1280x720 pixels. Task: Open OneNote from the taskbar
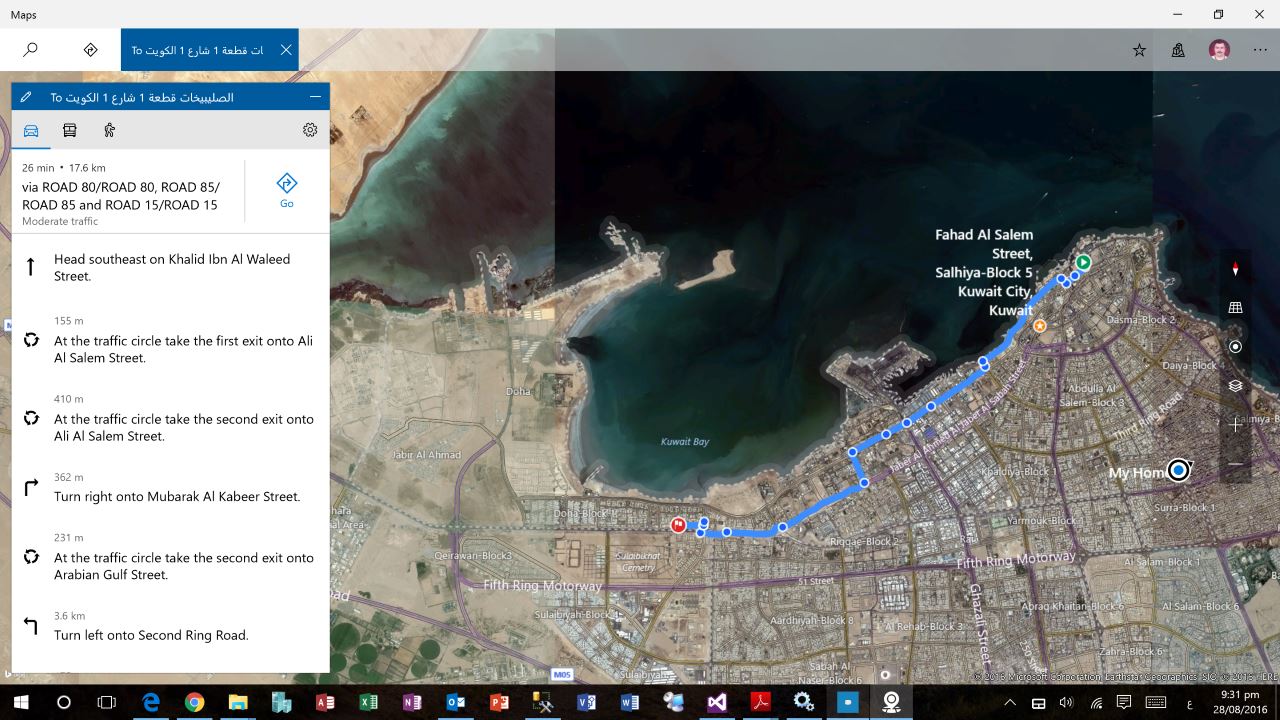tap(412, 702)
